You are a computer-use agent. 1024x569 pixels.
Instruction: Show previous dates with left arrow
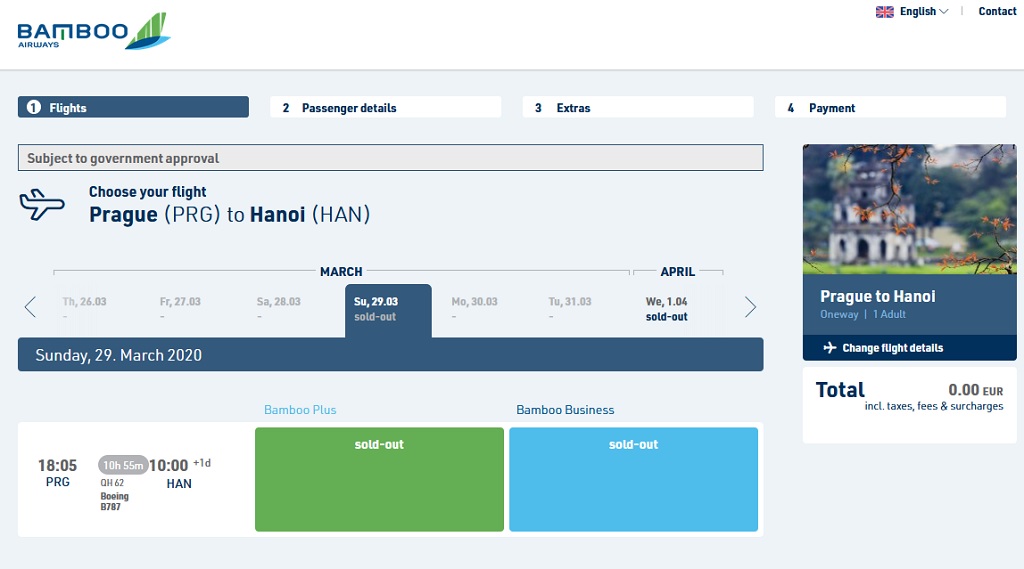click(x=30, y=306)
